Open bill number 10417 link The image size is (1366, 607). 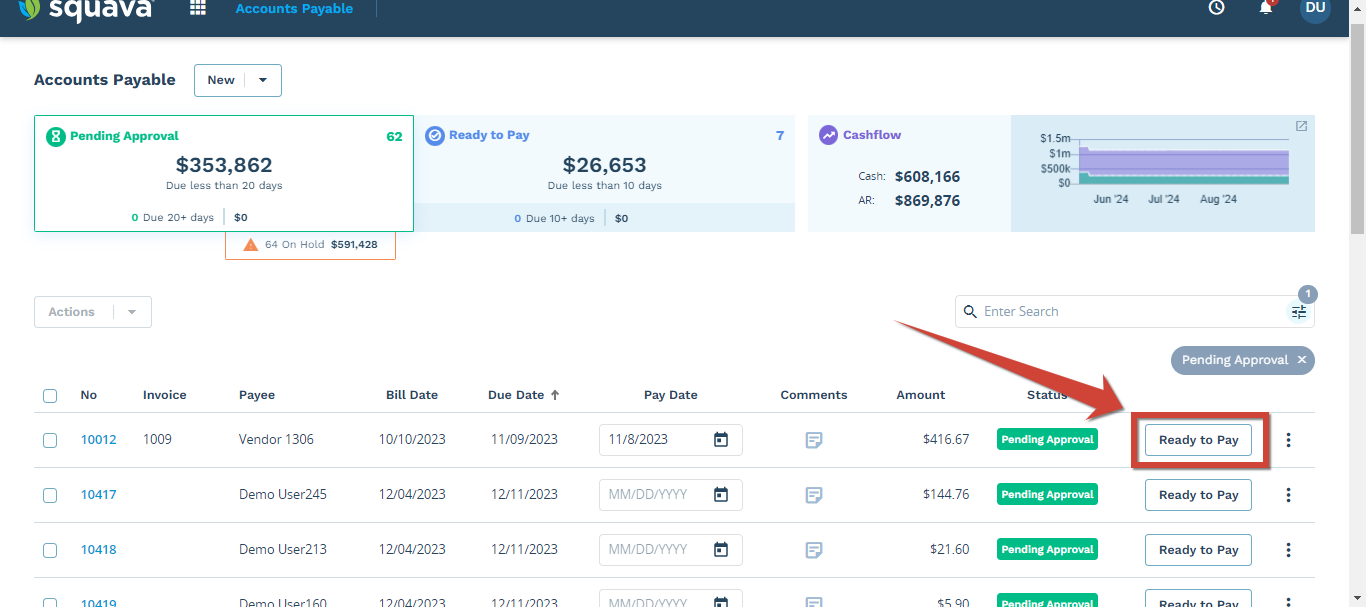coord(98,495)
